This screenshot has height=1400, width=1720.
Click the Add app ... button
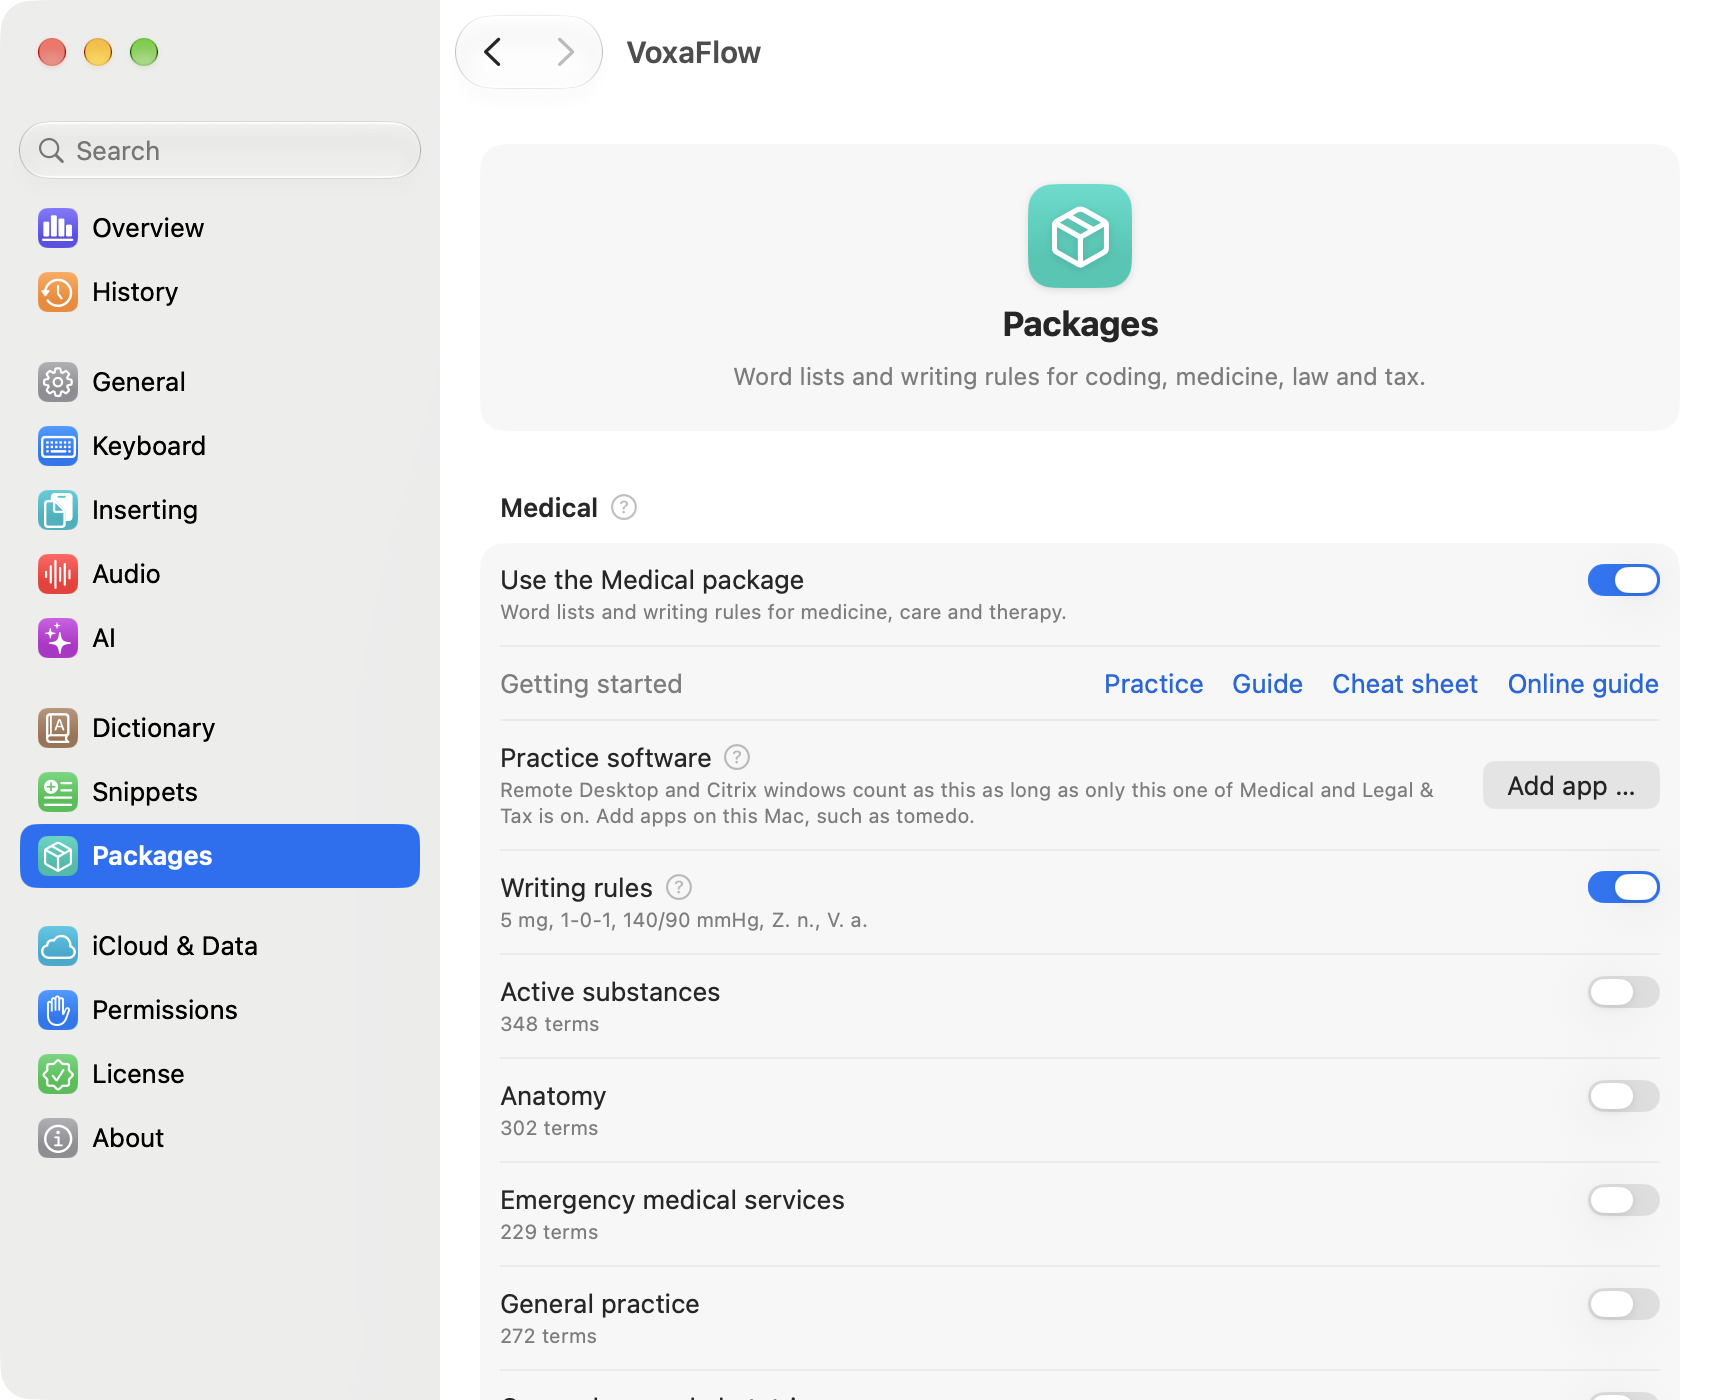click(x=1571, y=786)
